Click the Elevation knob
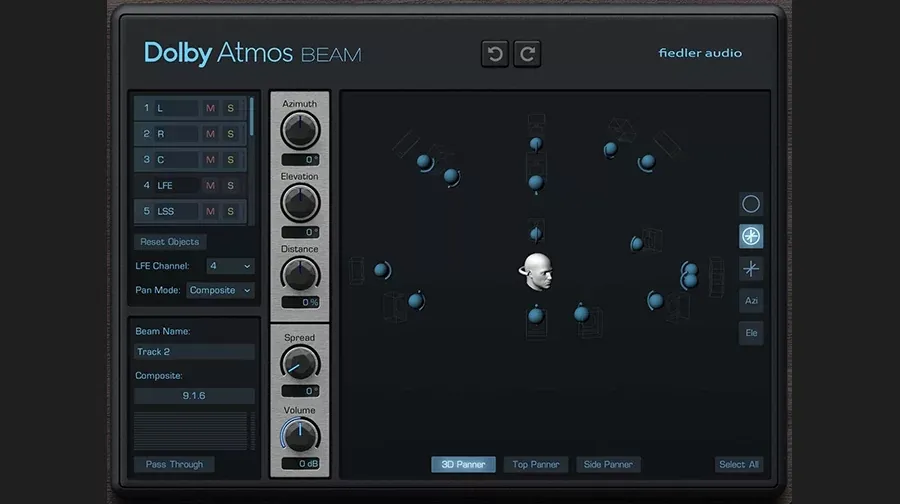 point(300,203)
